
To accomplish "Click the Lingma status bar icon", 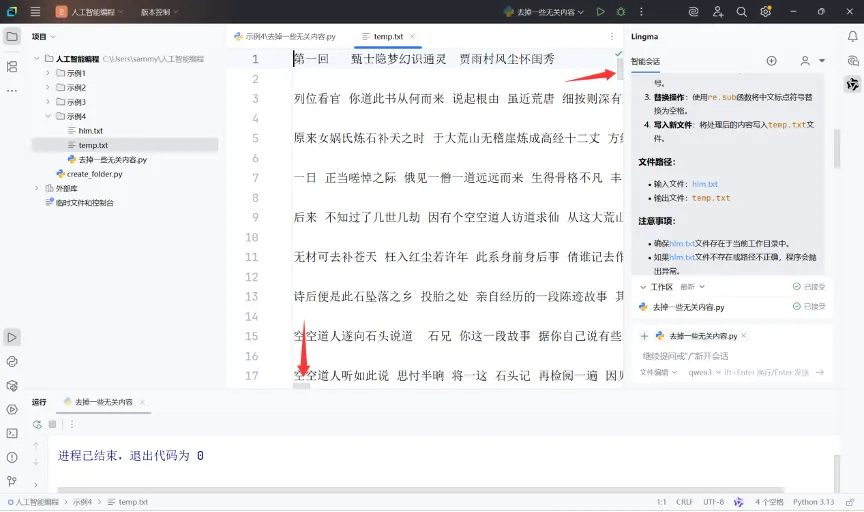I will (x=738, y=502).
